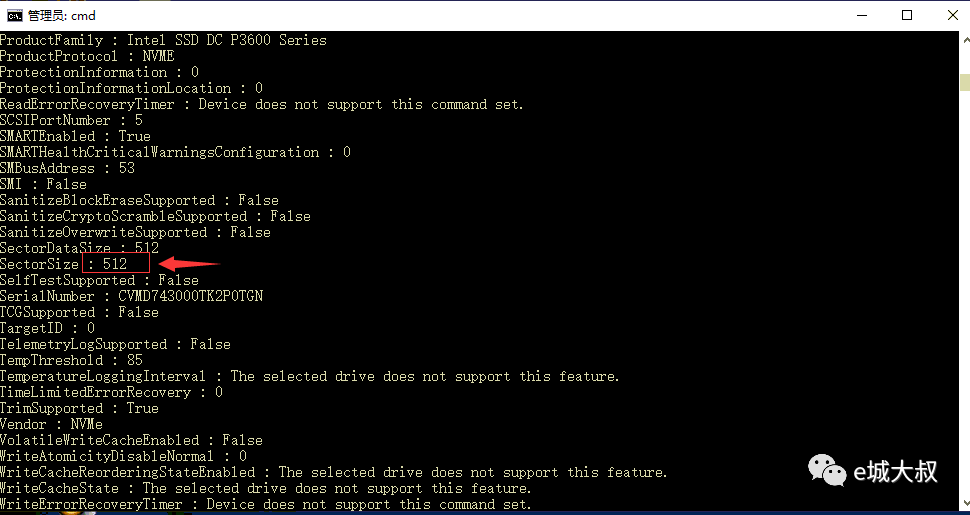Screen dimensions: 970x515
Task: Click the SMARTEnabled : True line
Action: pos(75,136)
